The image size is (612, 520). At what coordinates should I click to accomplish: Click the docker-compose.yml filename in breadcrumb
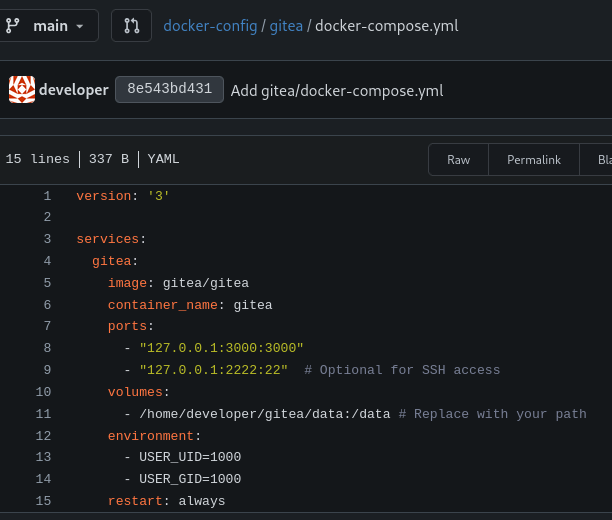pyautogui.click(x=387, y=26)
